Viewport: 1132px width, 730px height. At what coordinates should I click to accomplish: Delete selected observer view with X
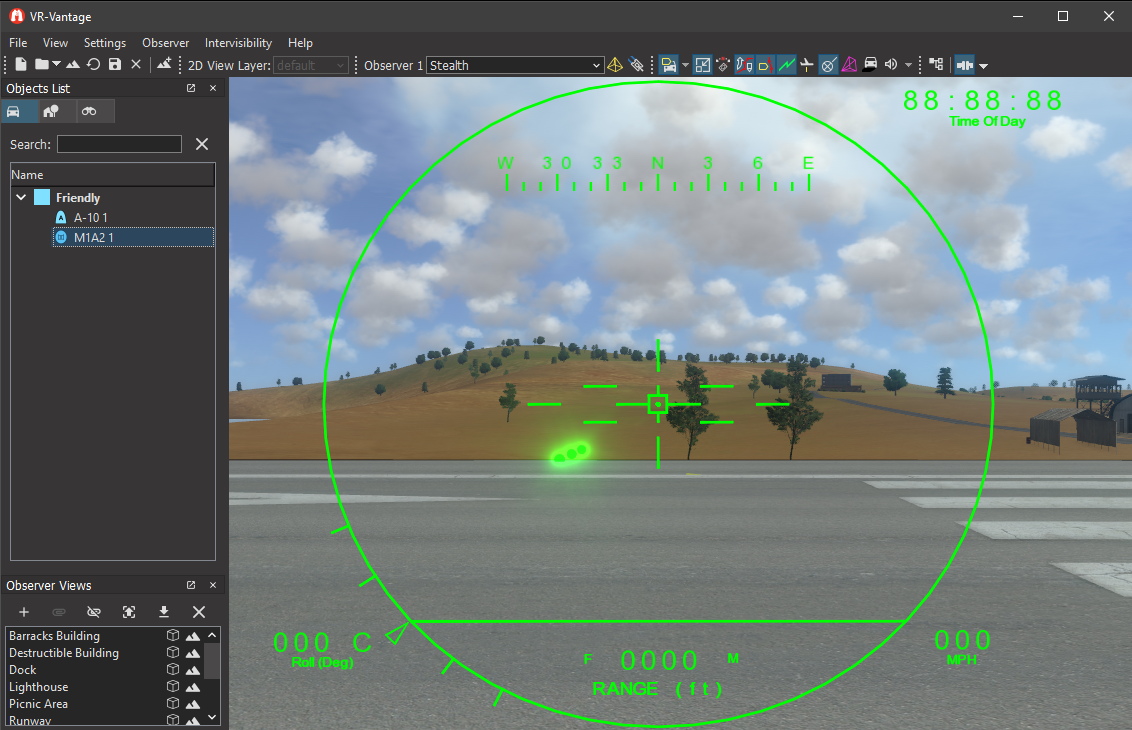pyautogui.click(x=199, y=612)
